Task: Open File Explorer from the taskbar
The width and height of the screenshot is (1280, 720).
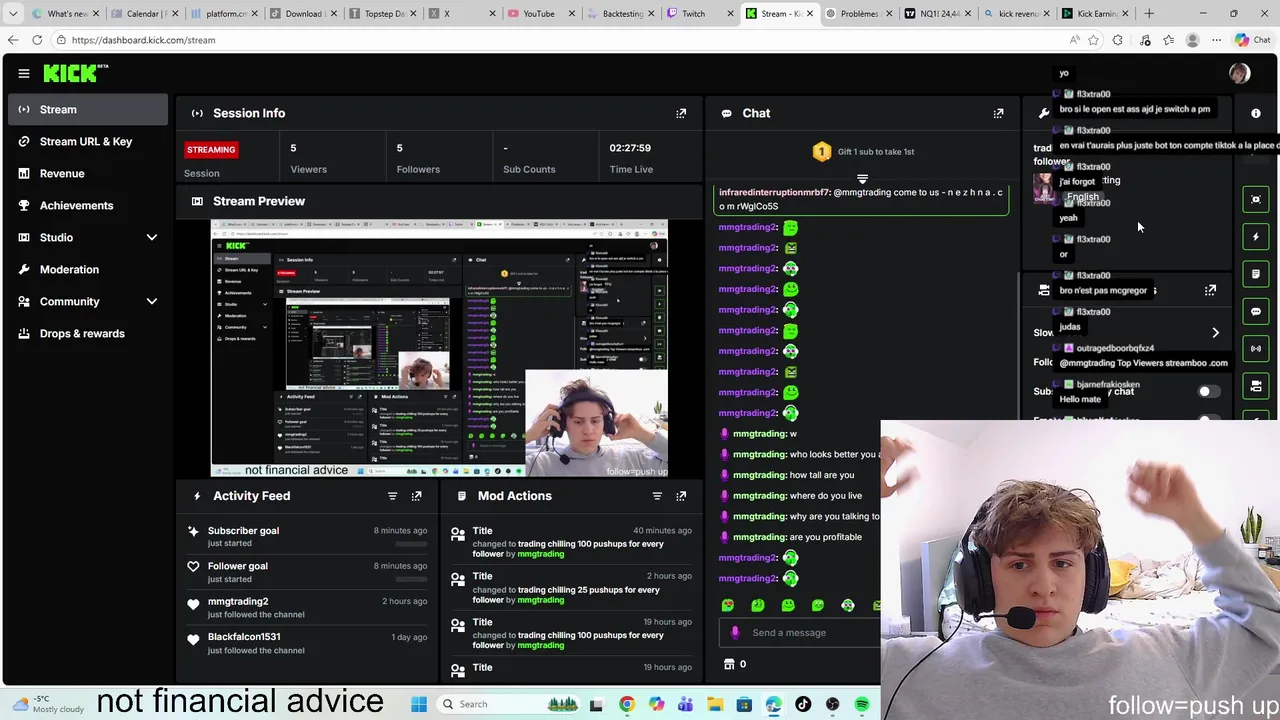Action: 715,704
